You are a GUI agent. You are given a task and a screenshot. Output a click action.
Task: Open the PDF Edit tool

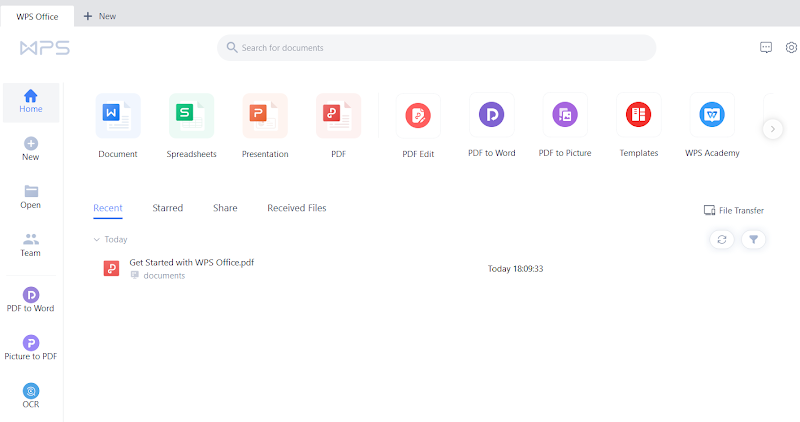[418, 126]
